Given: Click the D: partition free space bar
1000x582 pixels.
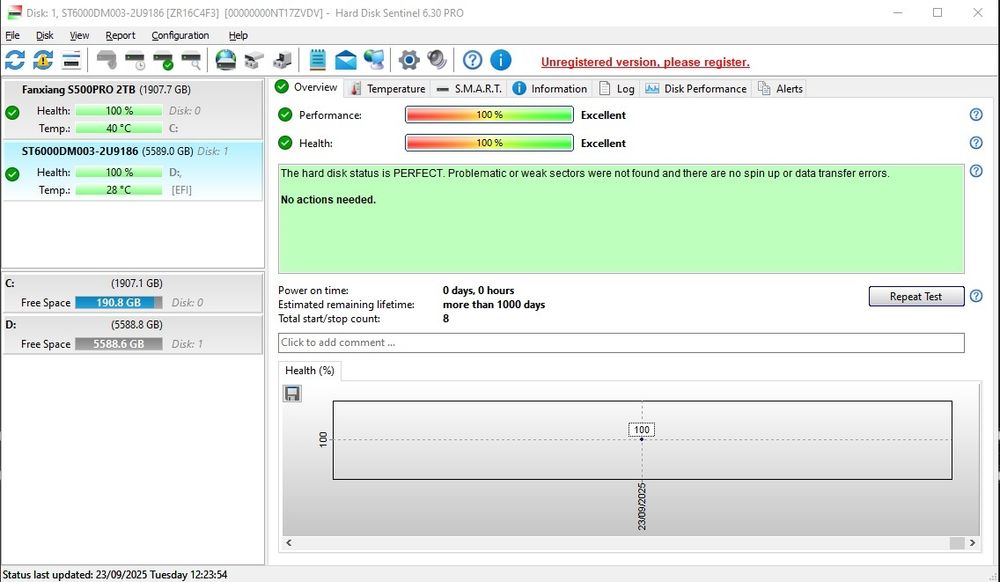Looking at the screenshot, I should 119,344.
